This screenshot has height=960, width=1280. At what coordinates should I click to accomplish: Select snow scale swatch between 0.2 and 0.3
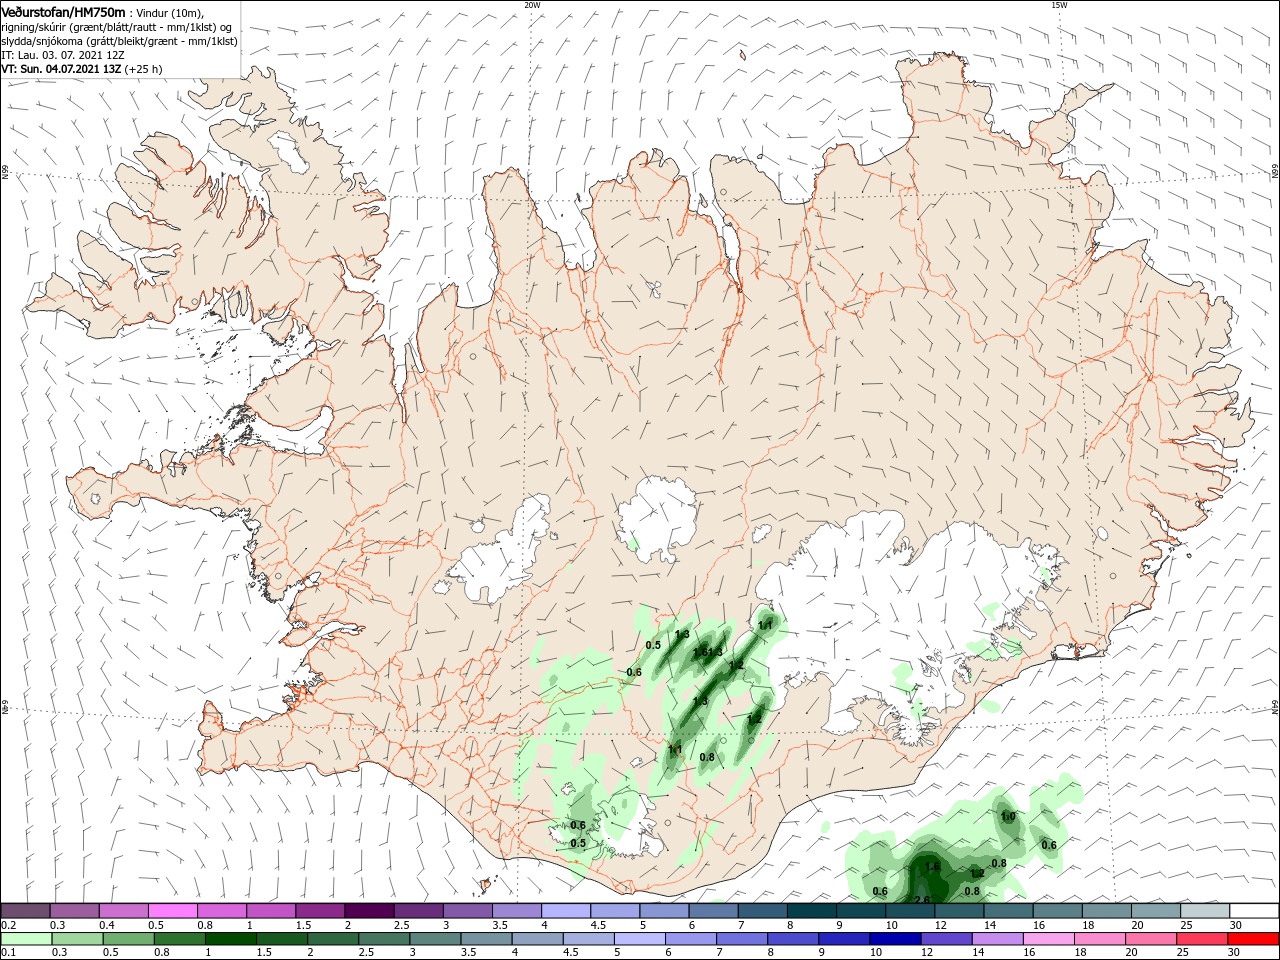click(25, 911)
